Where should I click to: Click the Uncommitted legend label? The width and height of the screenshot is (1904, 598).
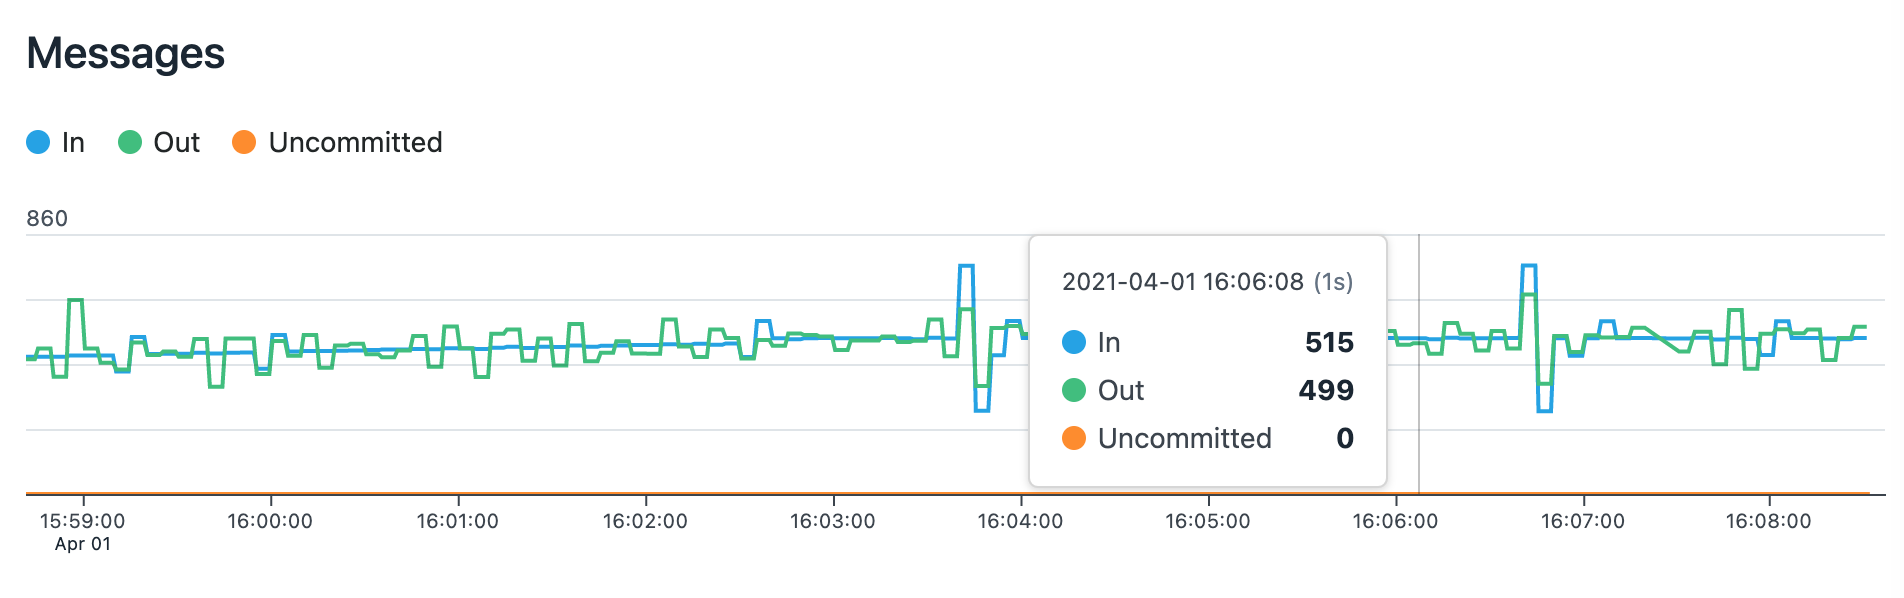click(355, 142)
